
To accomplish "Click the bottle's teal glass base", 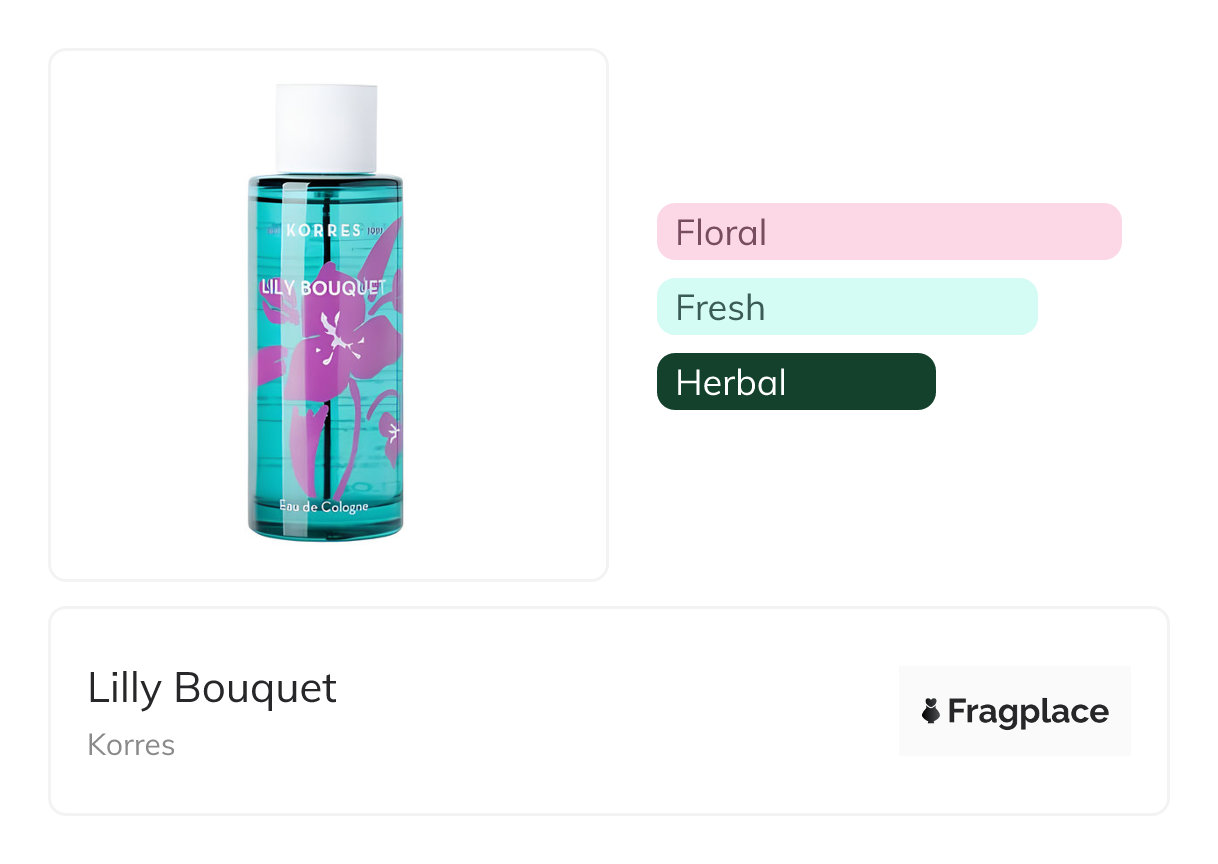I will click(325, 524).
